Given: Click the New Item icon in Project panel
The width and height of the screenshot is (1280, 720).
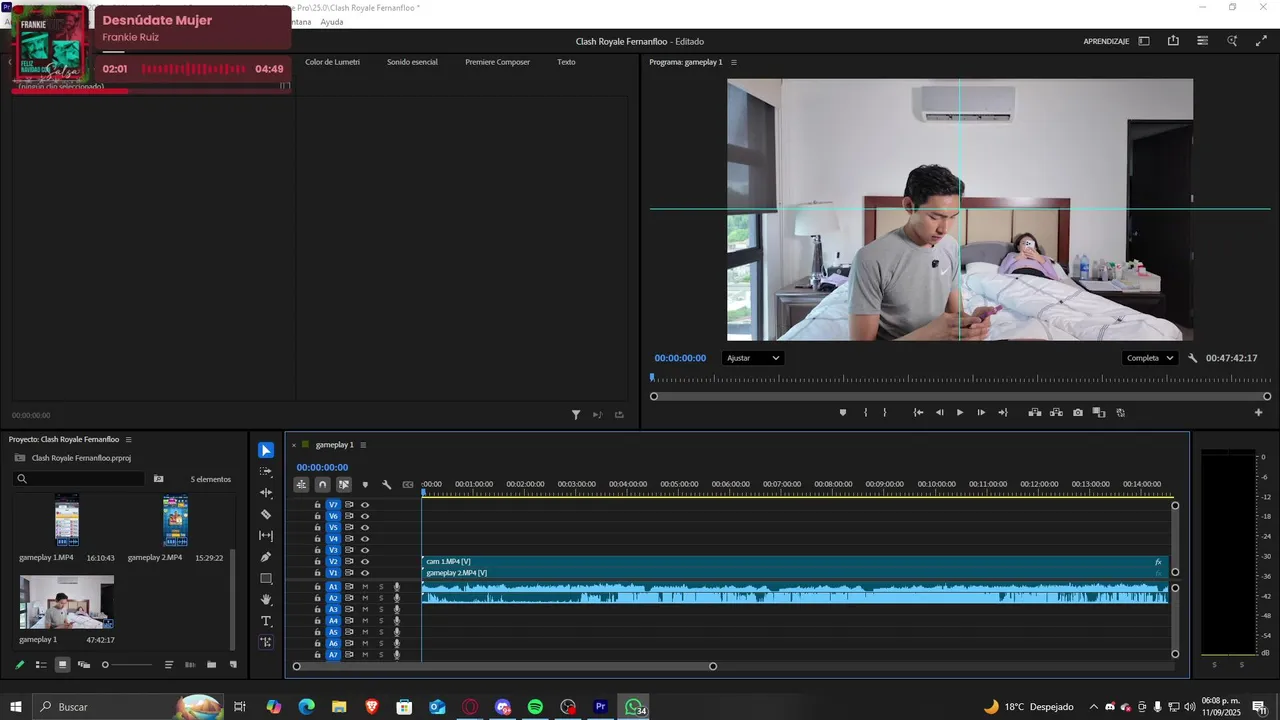Looking at the screenshot, I should coord(233,665).
